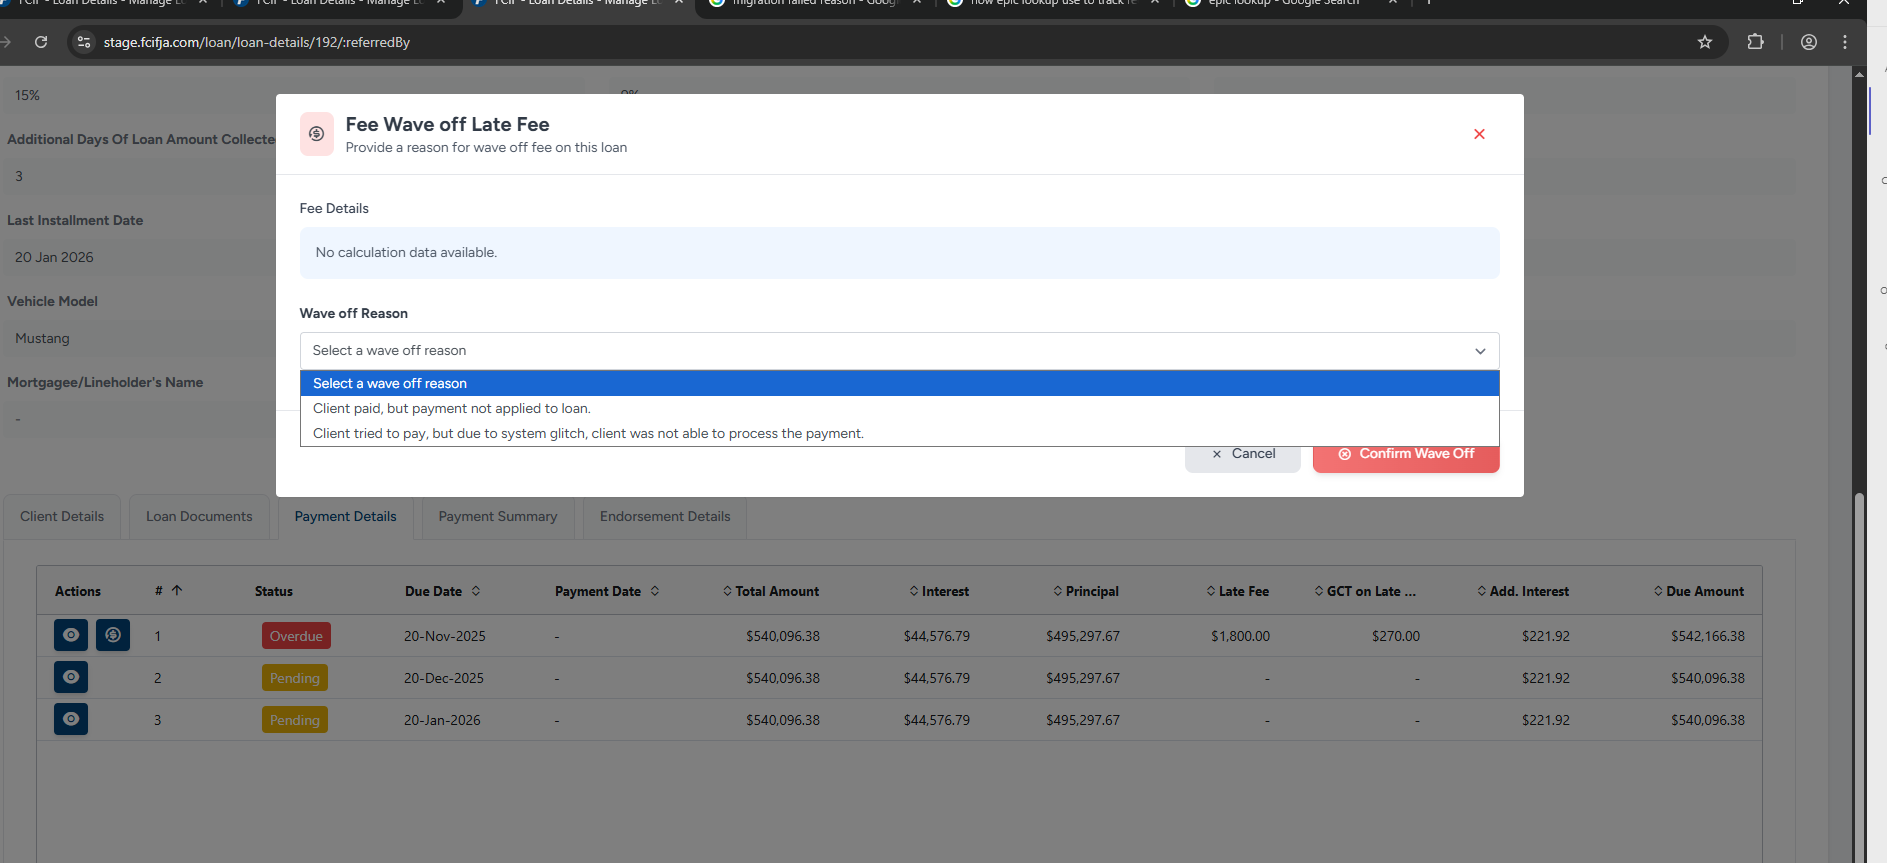Screen dimensions: 1887x863
Task: Switch to the Payment Summary tab
Action: point(497,516)
